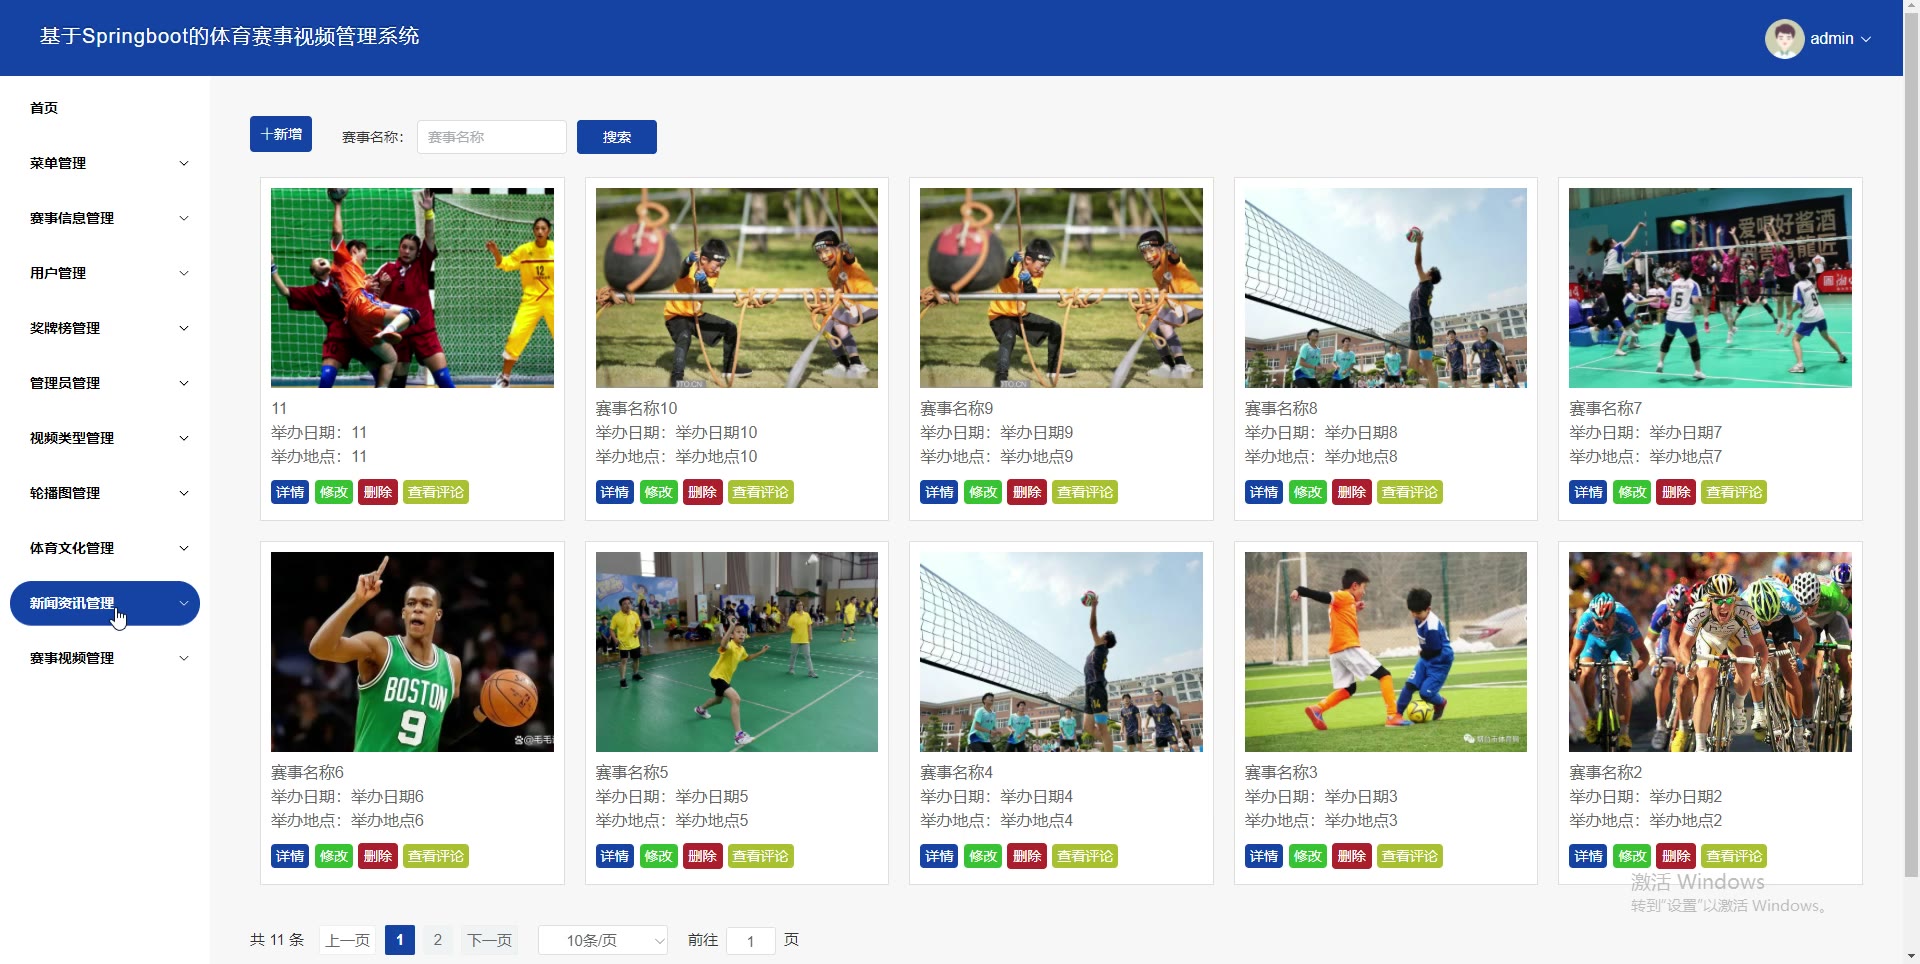
Task: Click the 赛事名称10 title text
Action: pyautogui.click(x=637, y=408)
